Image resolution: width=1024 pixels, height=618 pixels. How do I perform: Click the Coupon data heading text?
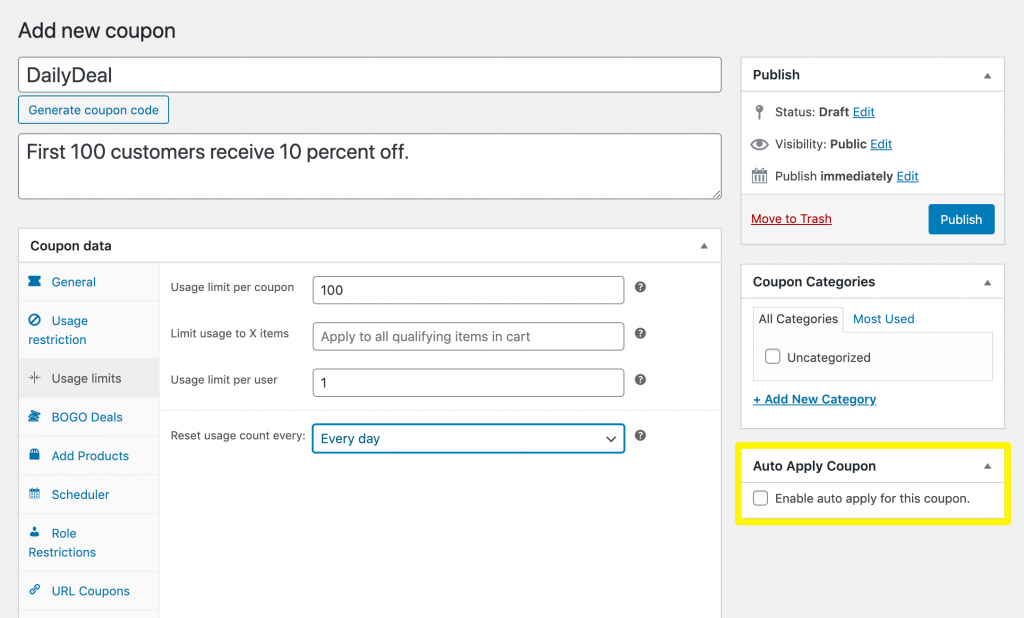(x=71, y=246)
